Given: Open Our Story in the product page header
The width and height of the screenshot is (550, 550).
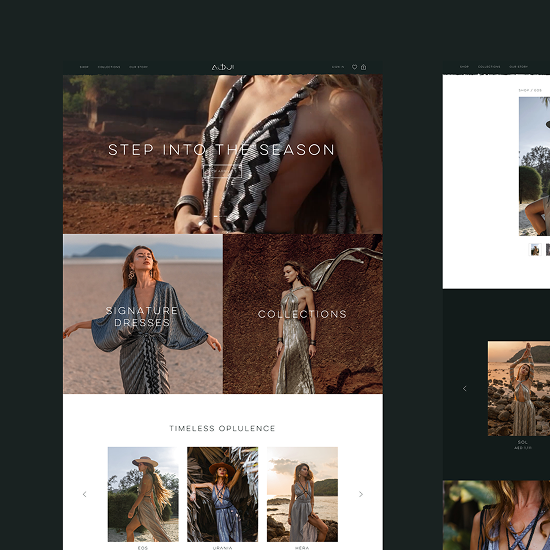Looking at the screenshot, I should click(518, 67).
